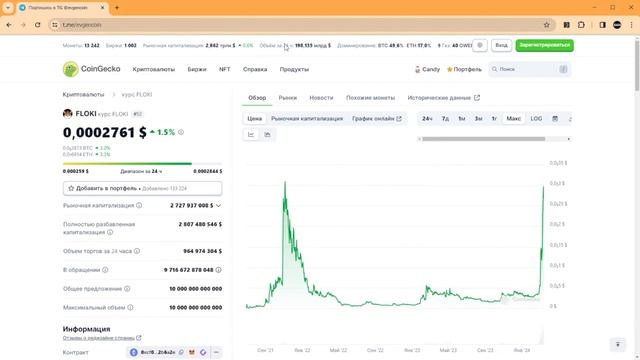Select the Макс chart range
This screenshot has height=360, width=640.
pyautogui.click(x=513, y=118)
